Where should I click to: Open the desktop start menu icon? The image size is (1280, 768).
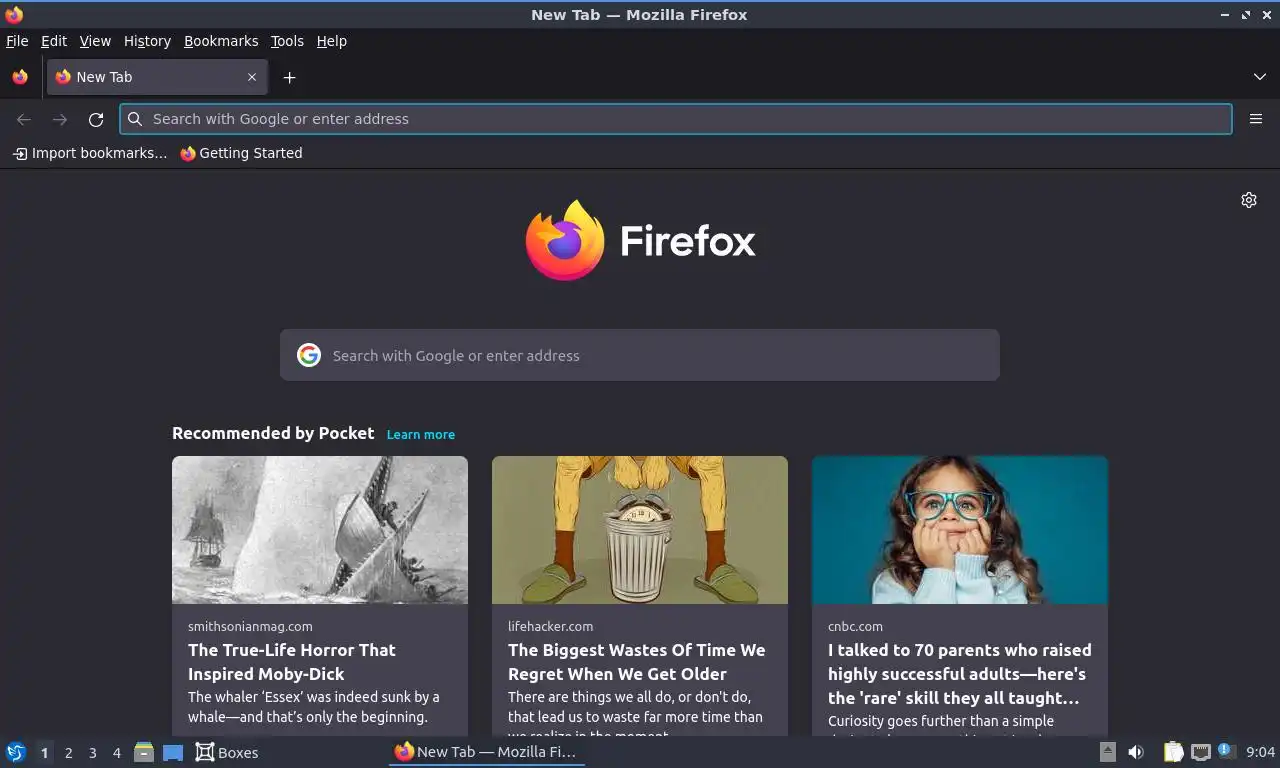pos(16,752)
